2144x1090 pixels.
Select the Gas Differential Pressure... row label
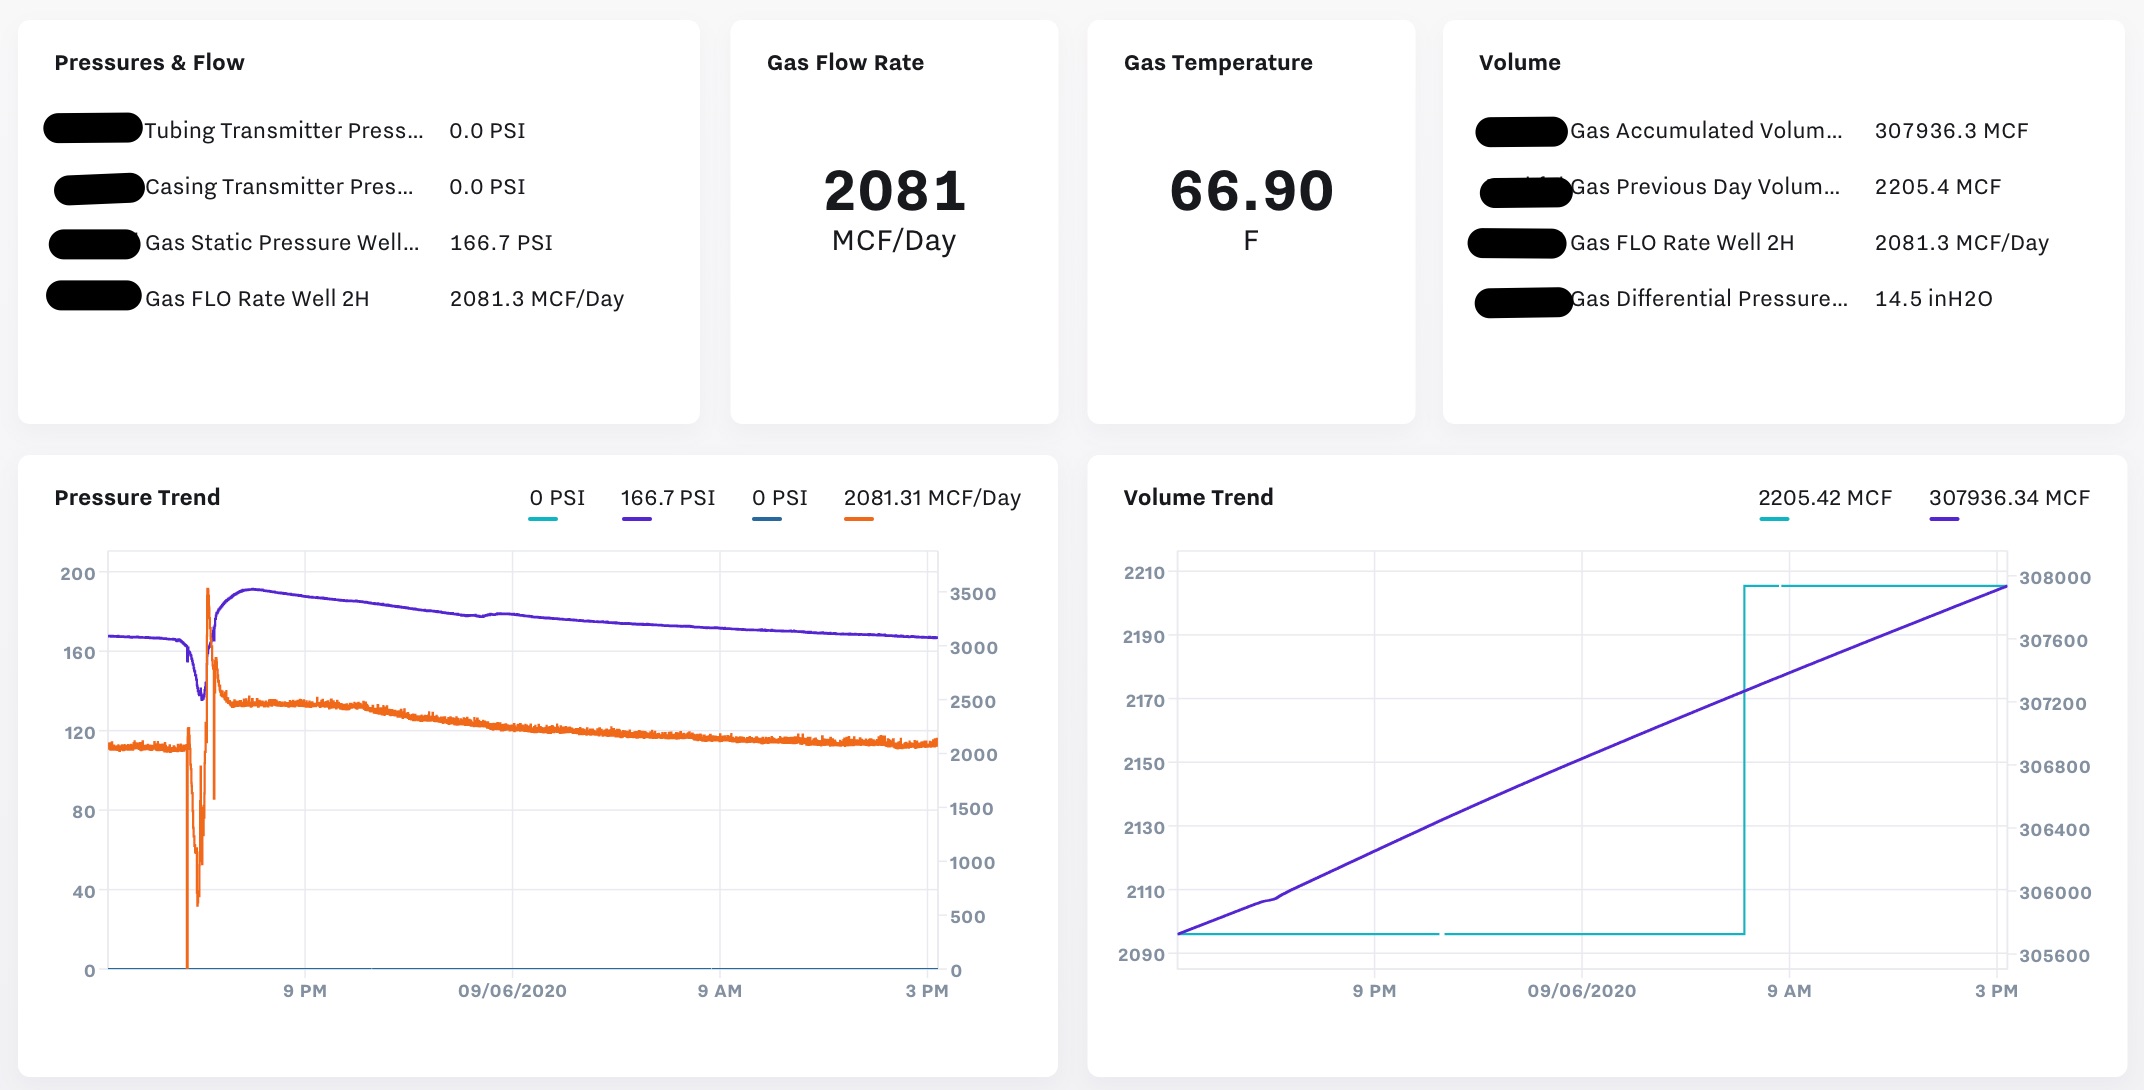[x=1709, y=298]
